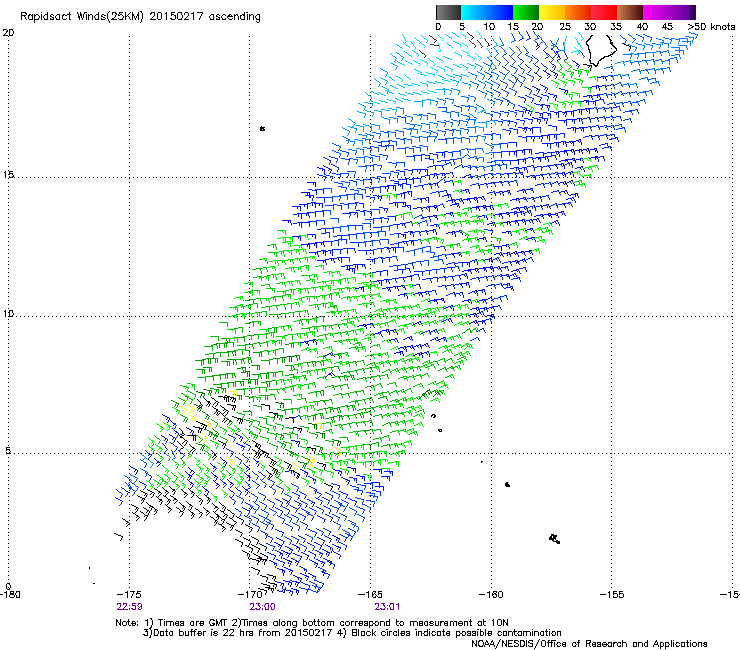
Task: Click the longitude label '-175'
Action: (129, 594)
